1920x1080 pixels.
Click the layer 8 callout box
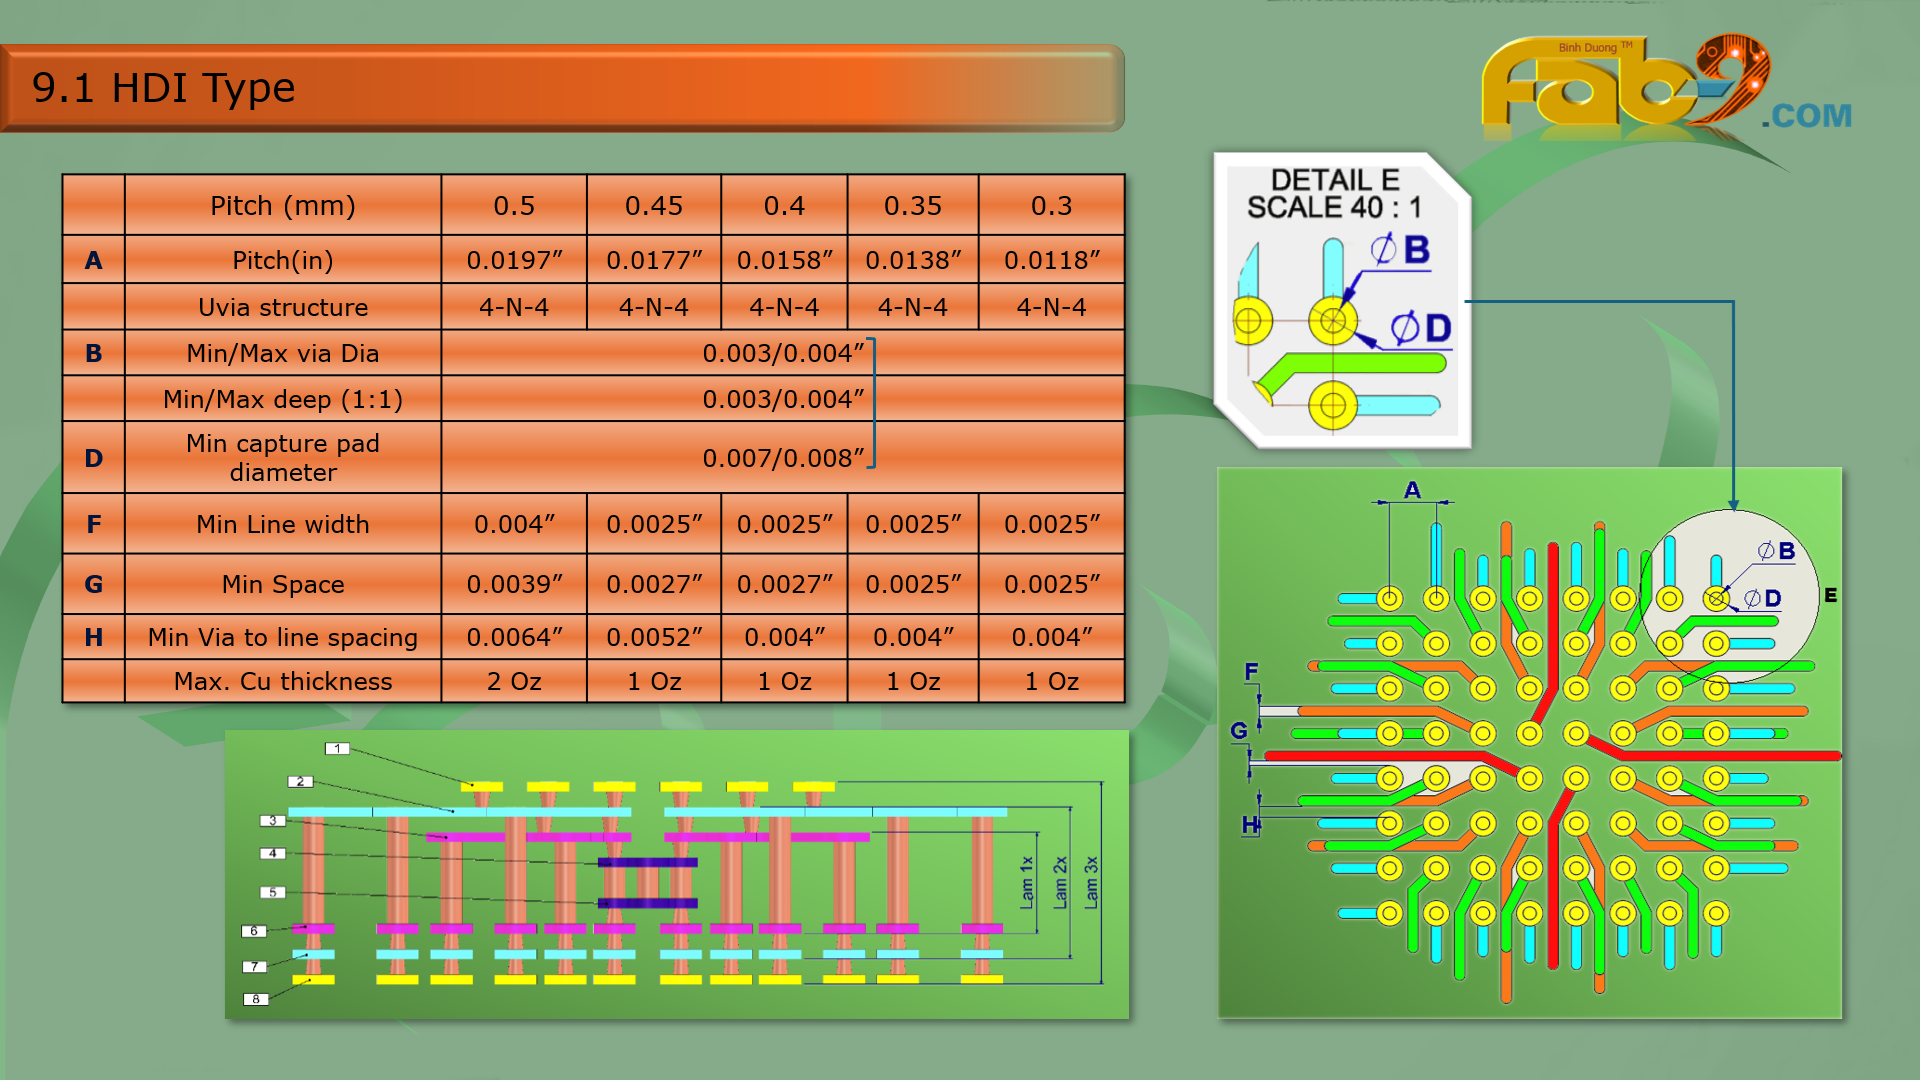256,999
